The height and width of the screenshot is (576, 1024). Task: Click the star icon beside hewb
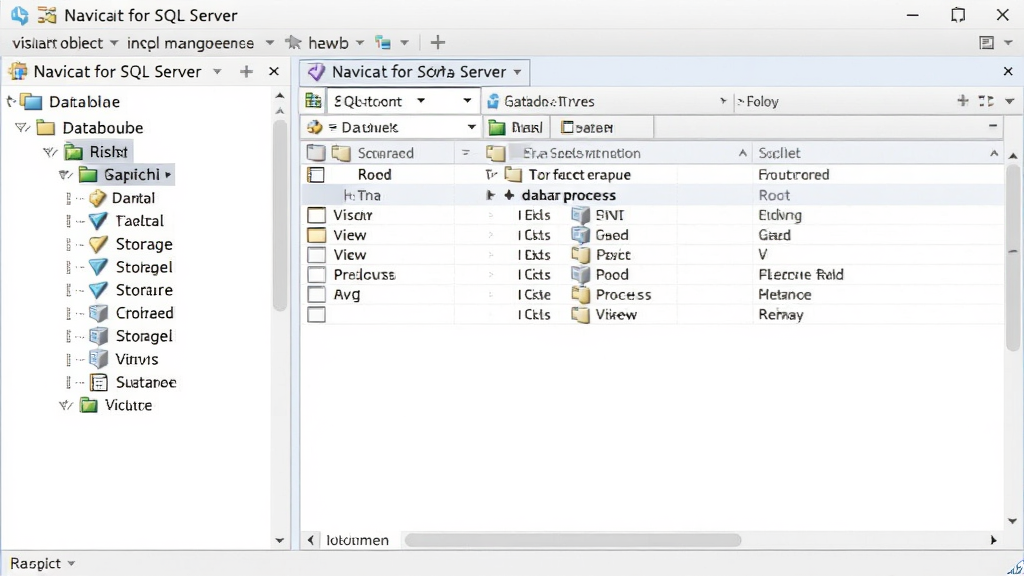tap(293, 42)
